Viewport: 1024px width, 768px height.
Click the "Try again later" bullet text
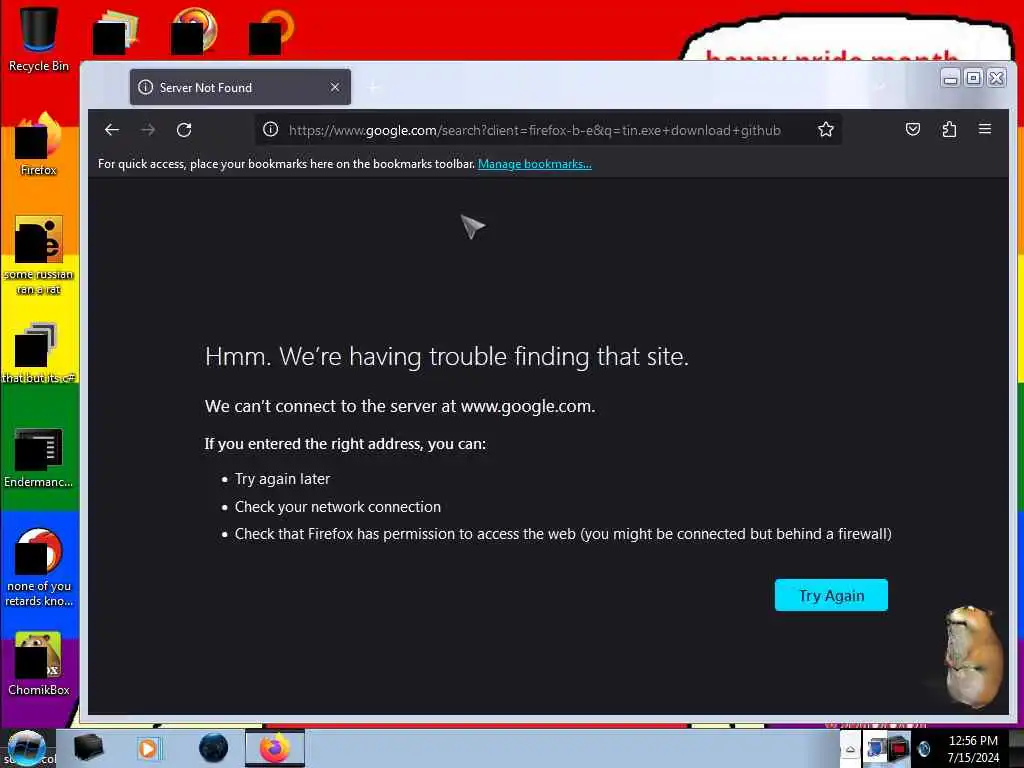point(282,479)
